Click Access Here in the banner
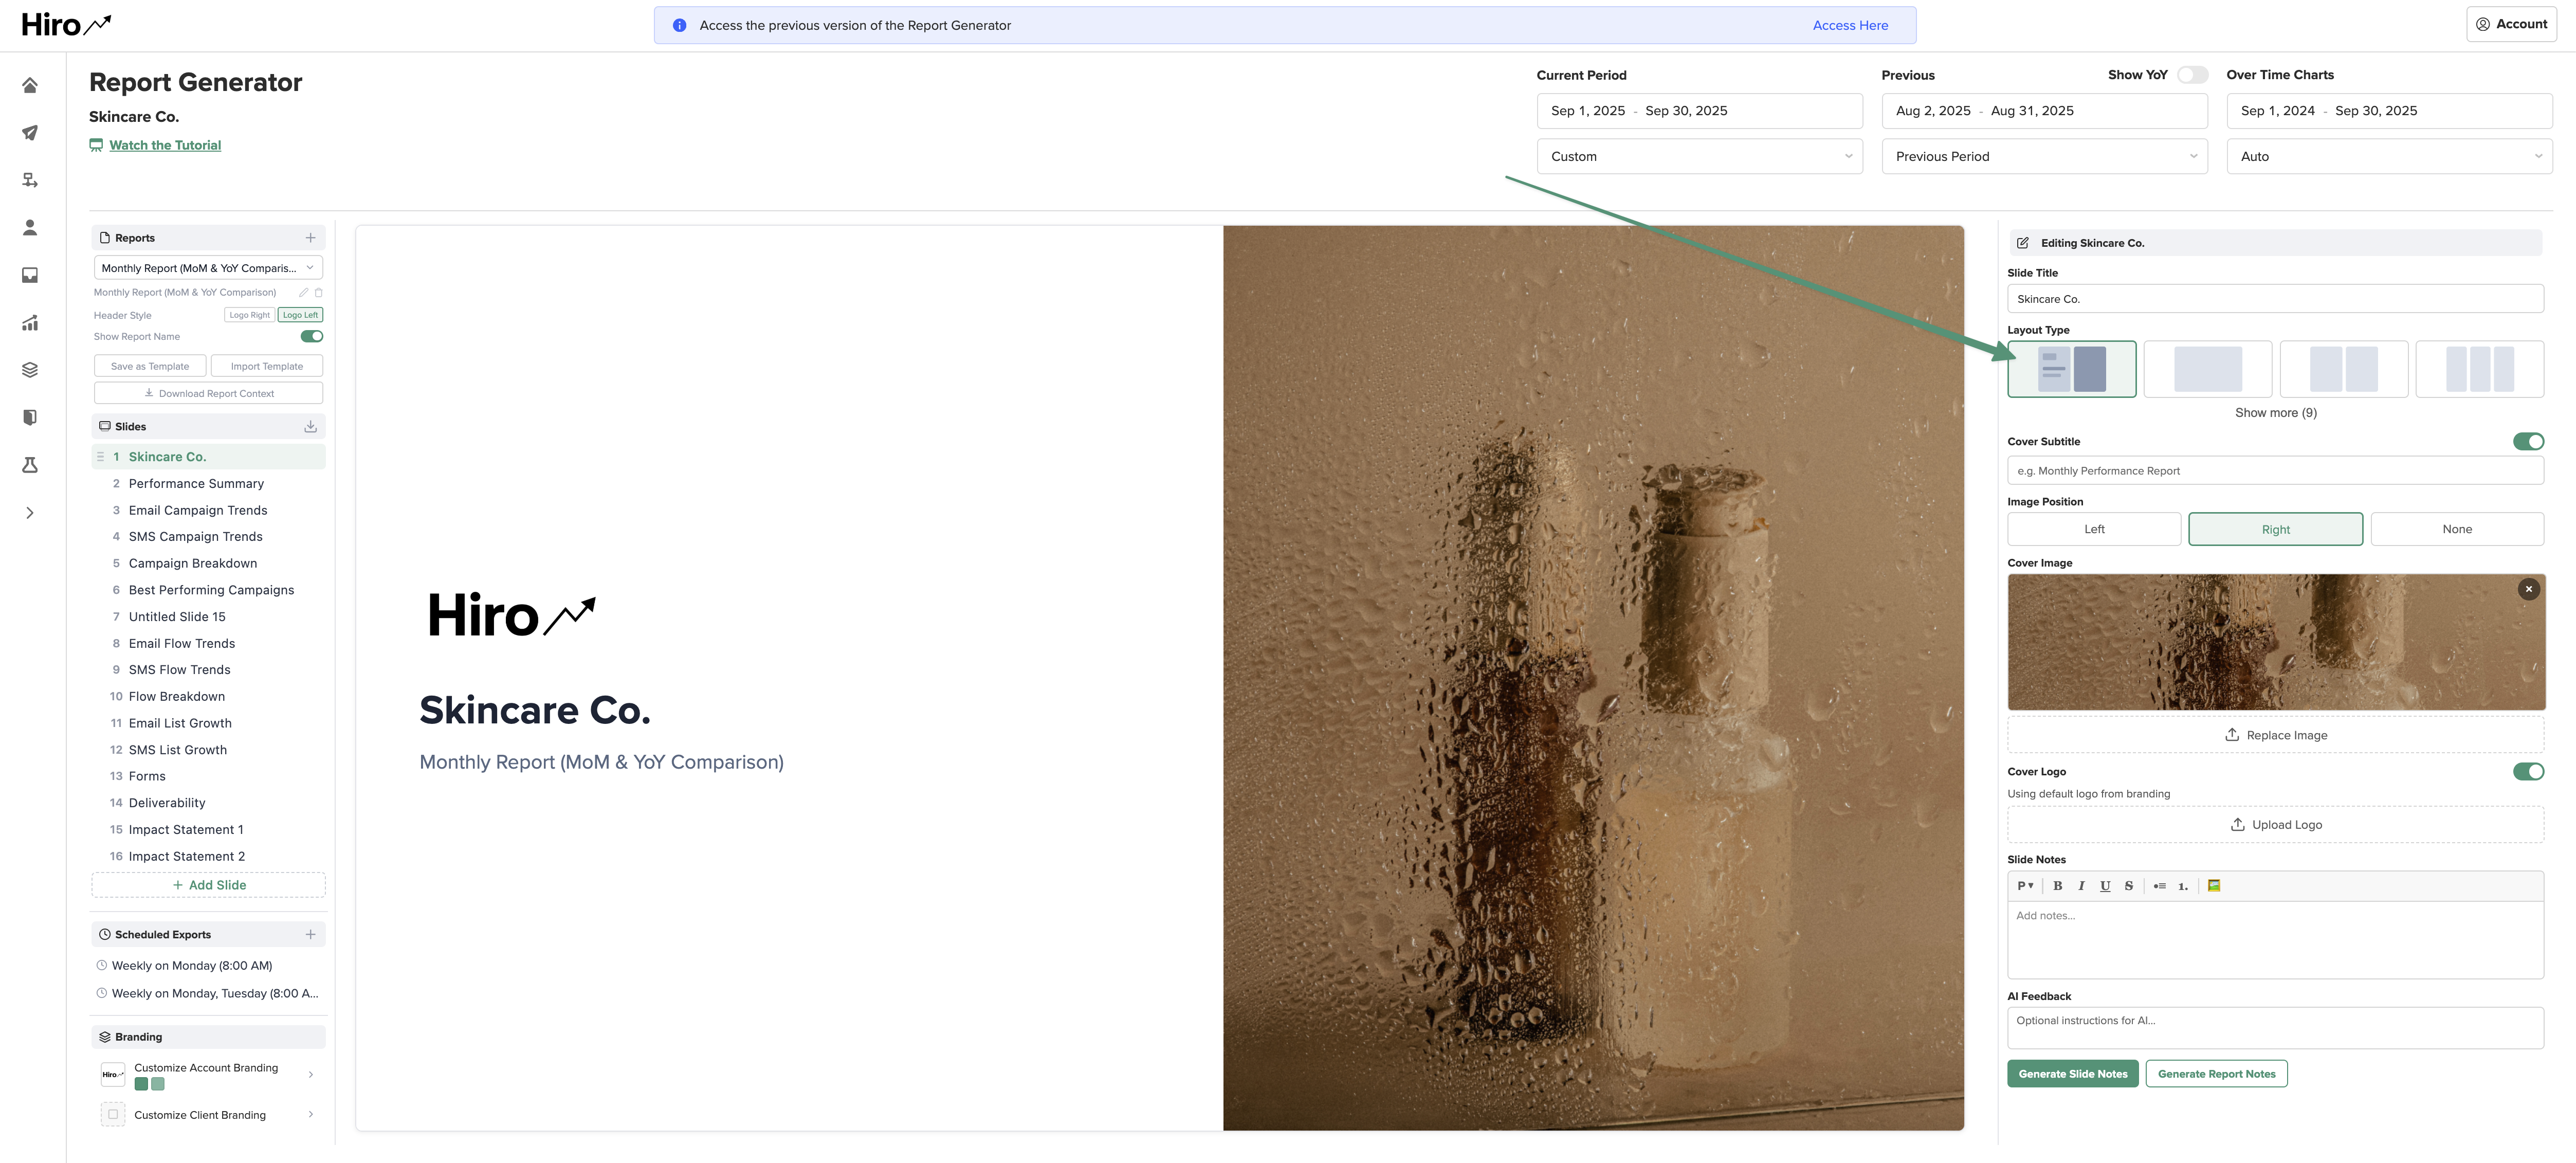This screenshot has height=1163, width=2576. pos(1850,26)
